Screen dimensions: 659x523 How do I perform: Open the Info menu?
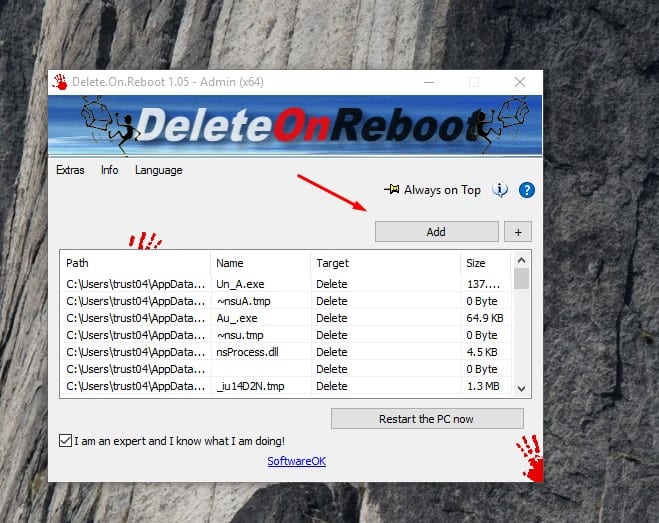(109, 170)
